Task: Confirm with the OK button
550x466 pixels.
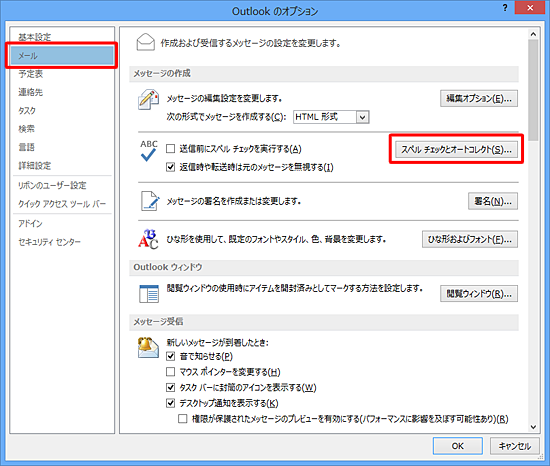Action: [x=457, y=446]
